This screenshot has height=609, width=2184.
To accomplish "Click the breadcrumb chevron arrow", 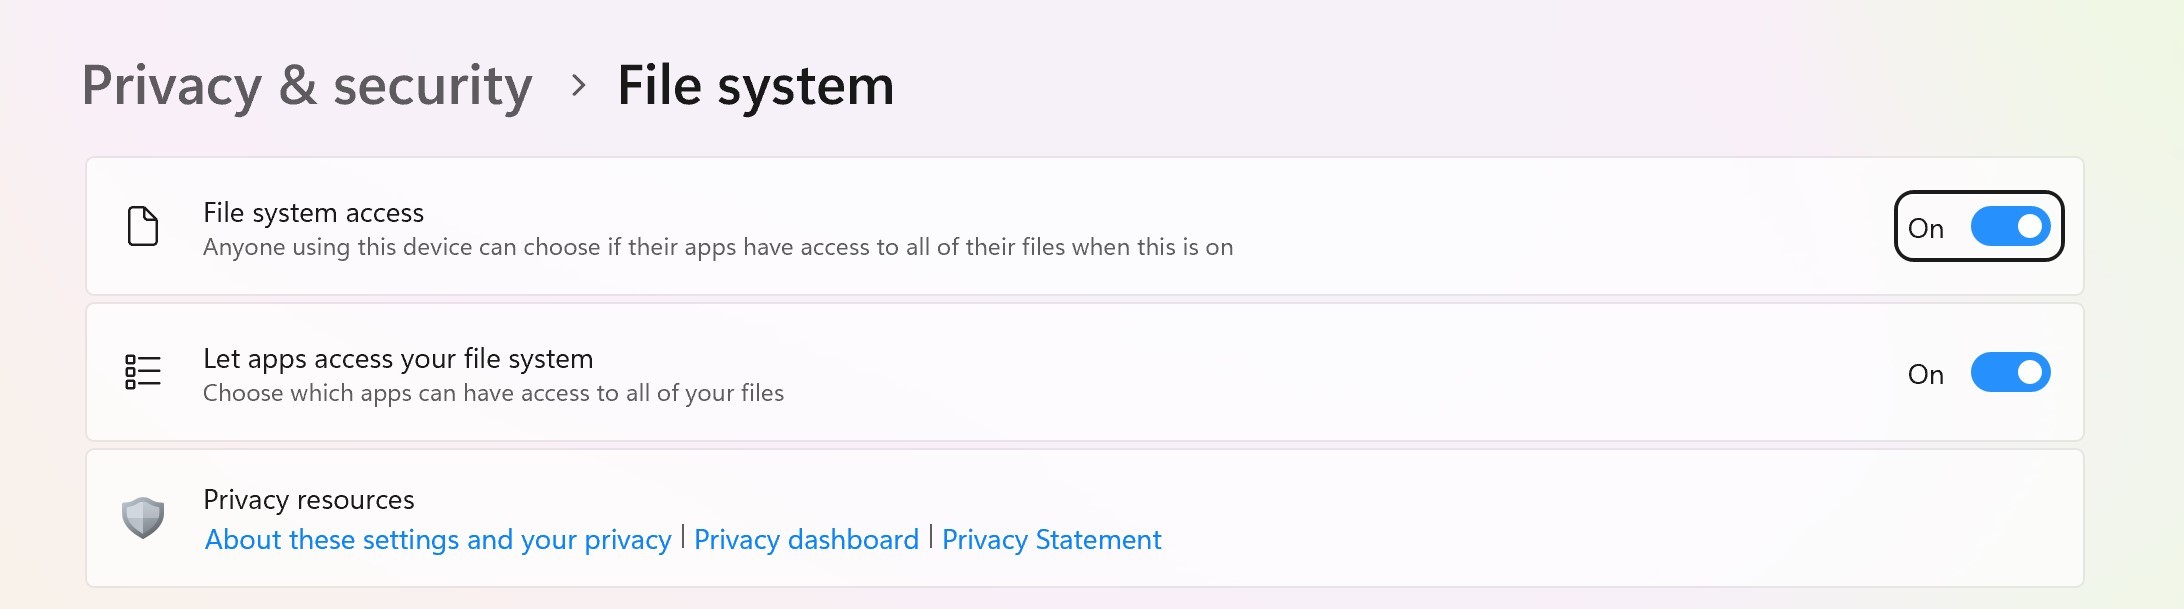I will (x=578, y=86).
